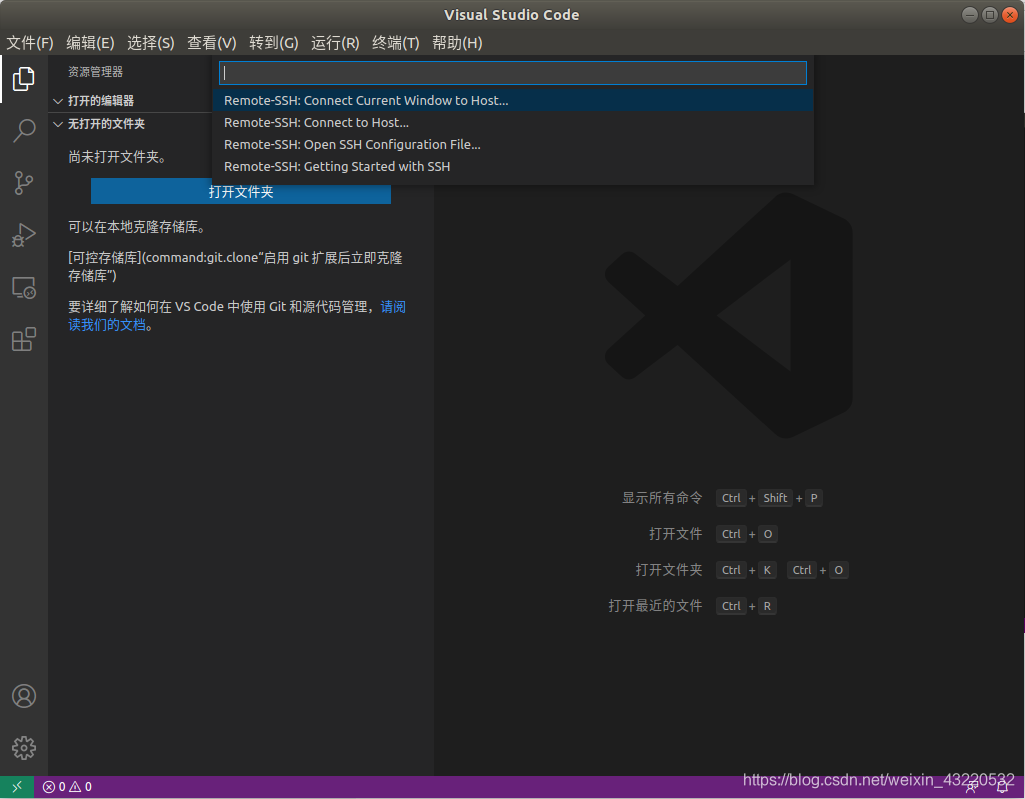Open the 帮助(H) menu

click(457, 43)
